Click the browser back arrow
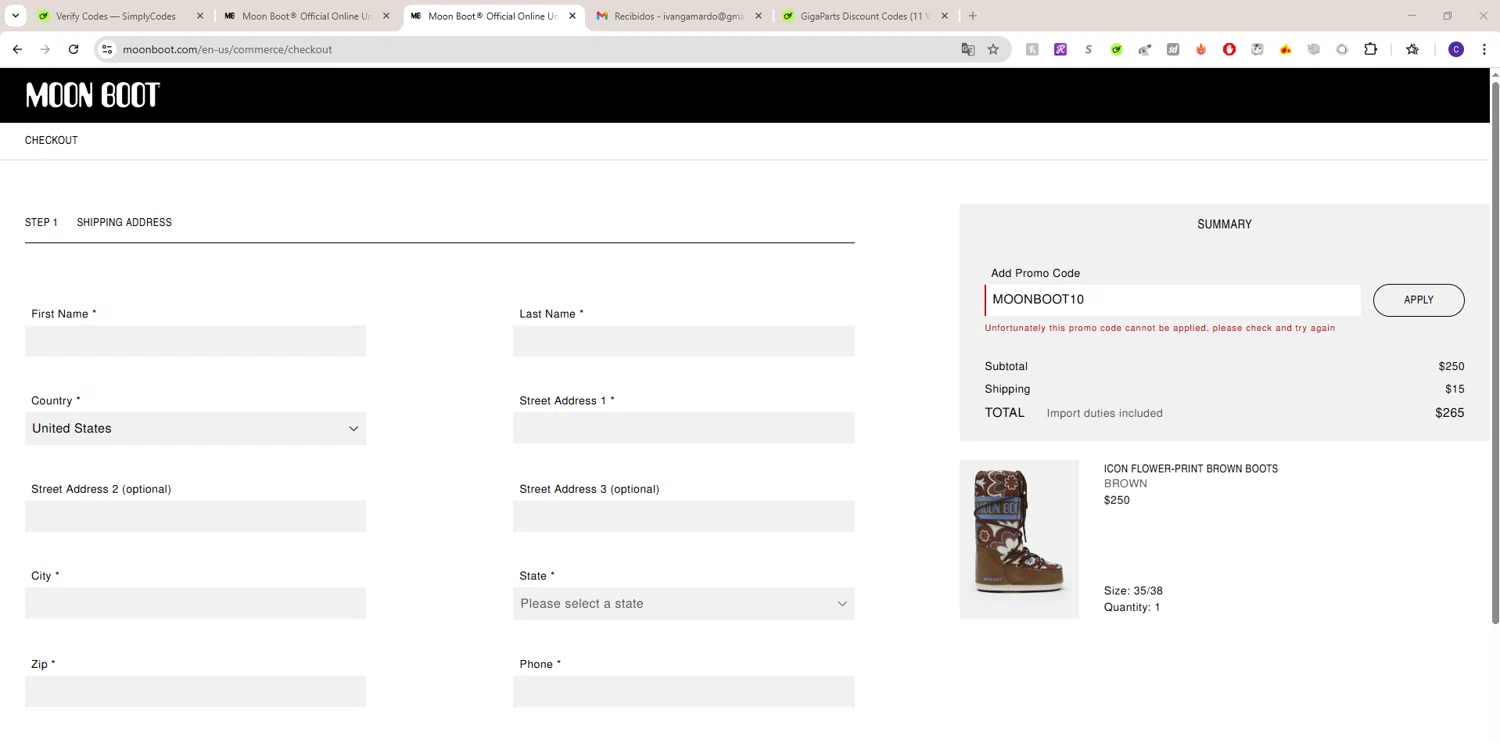The width and height of the screenshot is (1500, 743). point(17,49)
